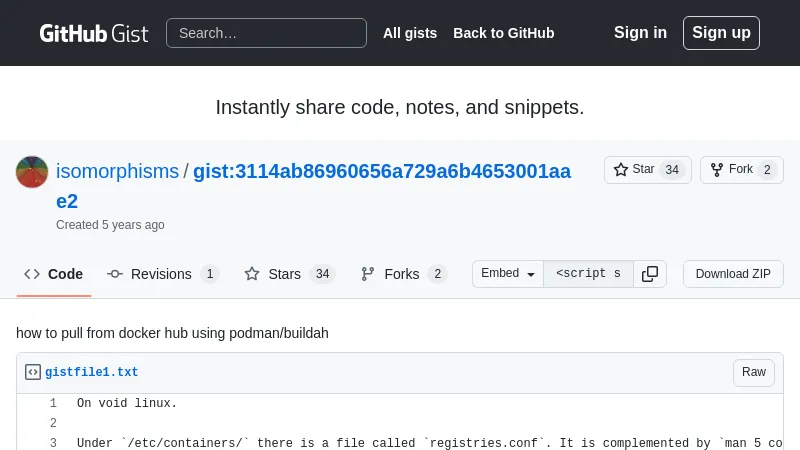This screenshot has width=800, height=450.
Task: Open the star count of 34
Action: click(x=672, y=170)
